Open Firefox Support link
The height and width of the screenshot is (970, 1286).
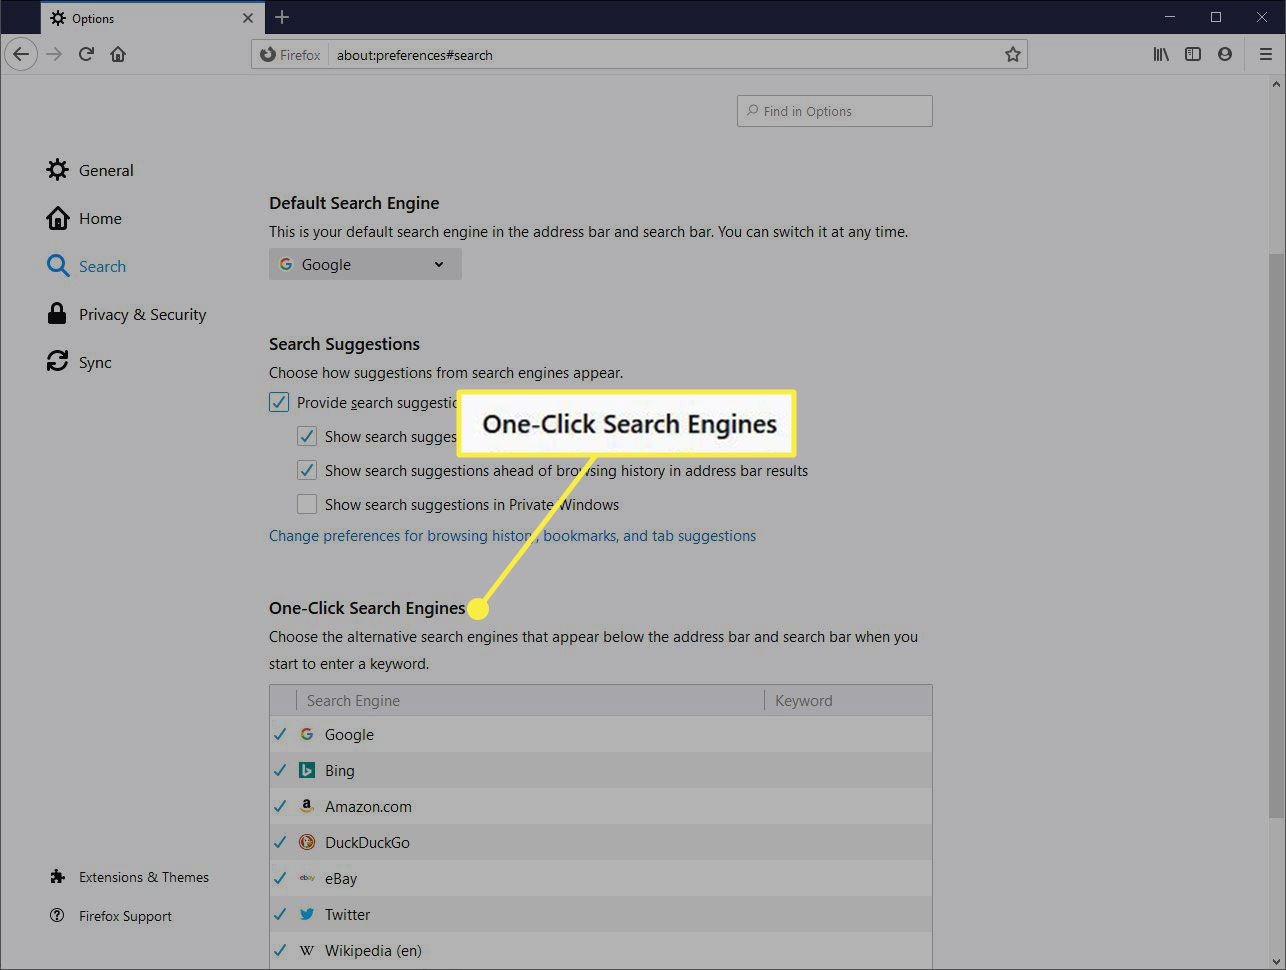click(111, 916)
